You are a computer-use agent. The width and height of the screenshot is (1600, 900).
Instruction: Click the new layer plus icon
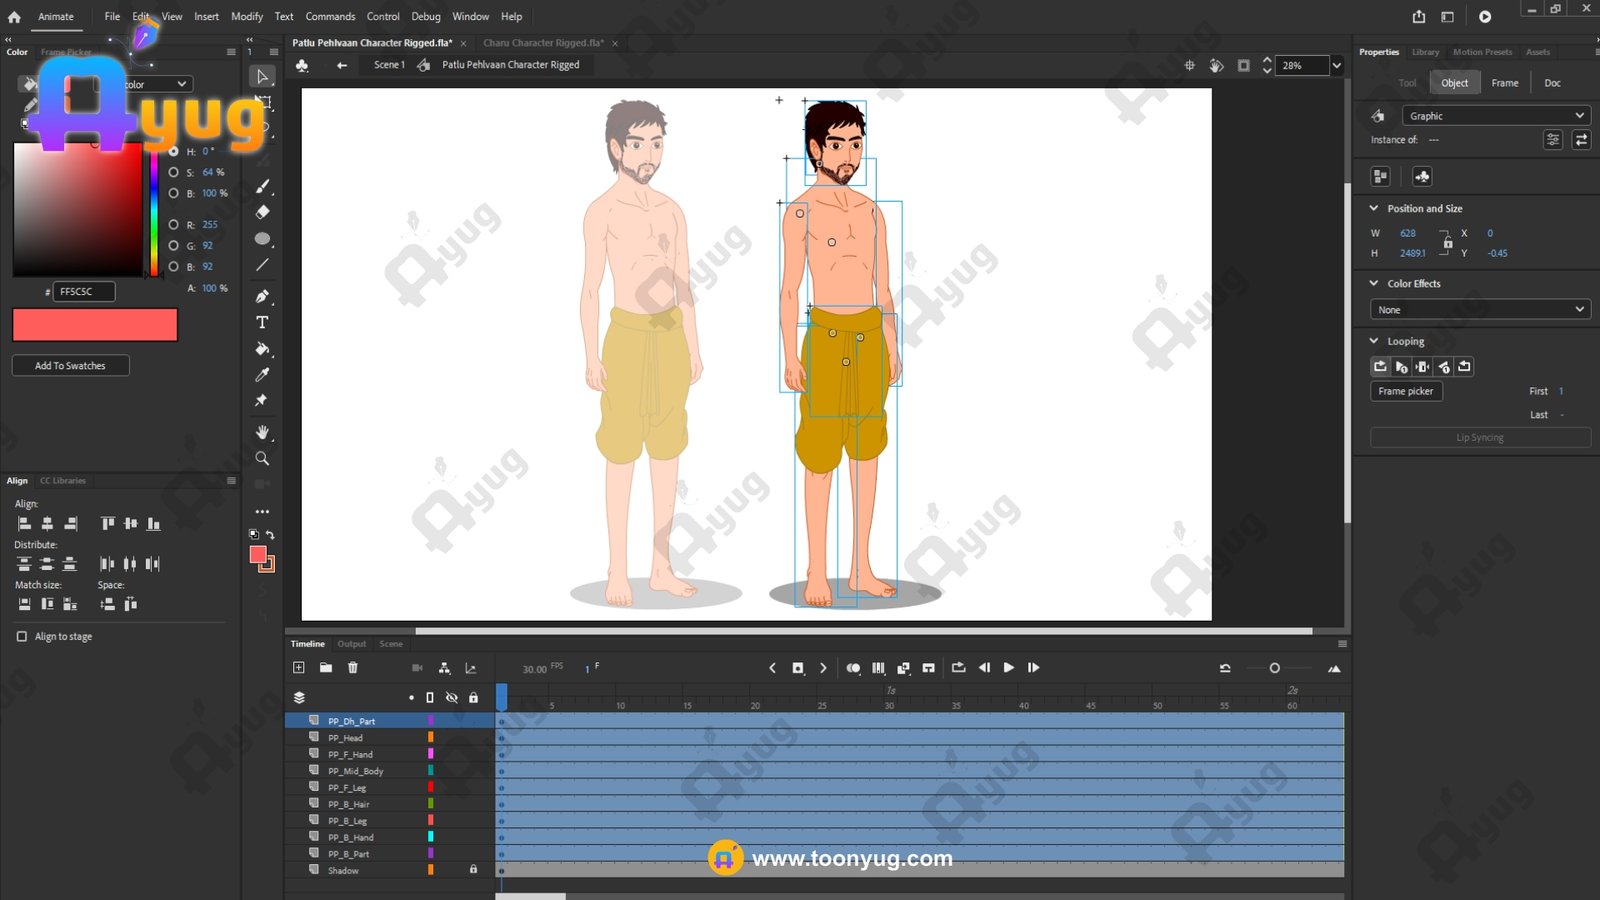pyautogui.click(x=299, y=668)
